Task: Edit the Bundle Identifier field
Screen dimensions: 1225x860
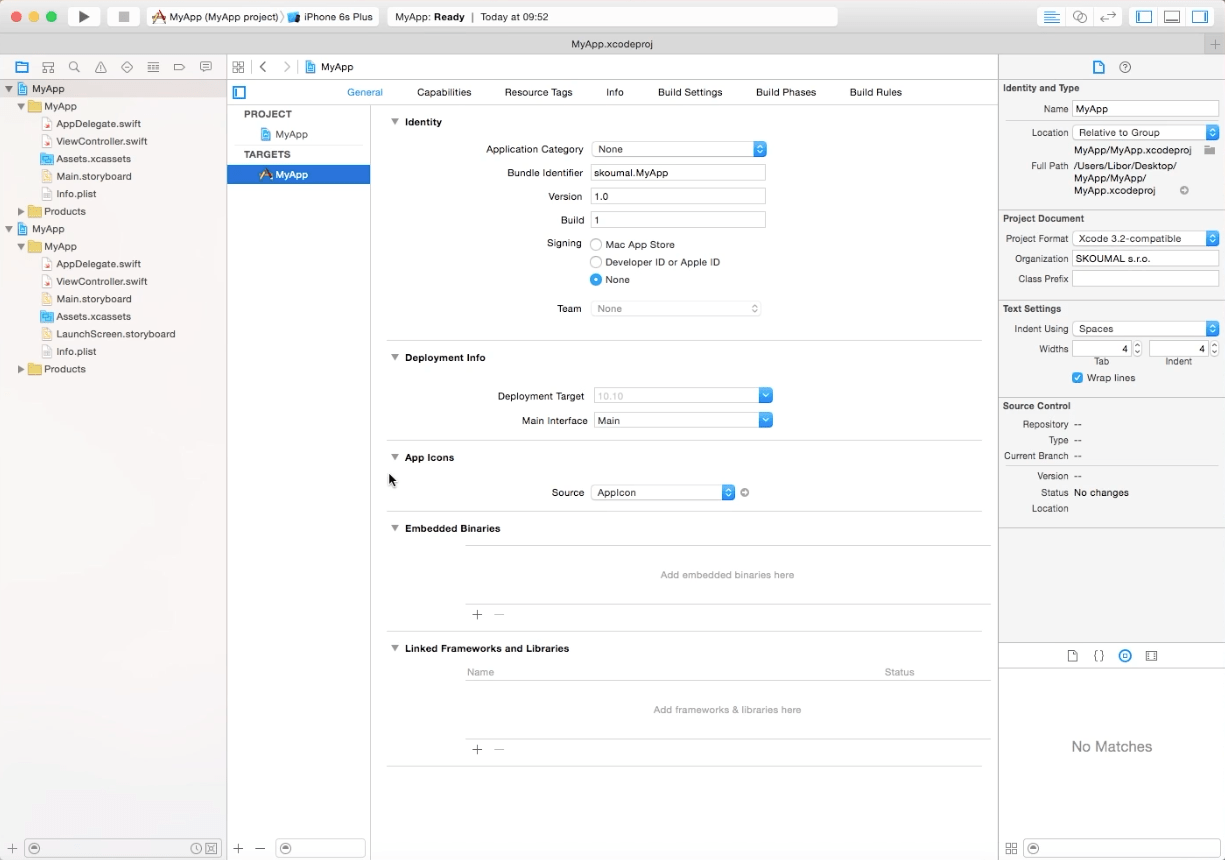Action: point(678,173)
